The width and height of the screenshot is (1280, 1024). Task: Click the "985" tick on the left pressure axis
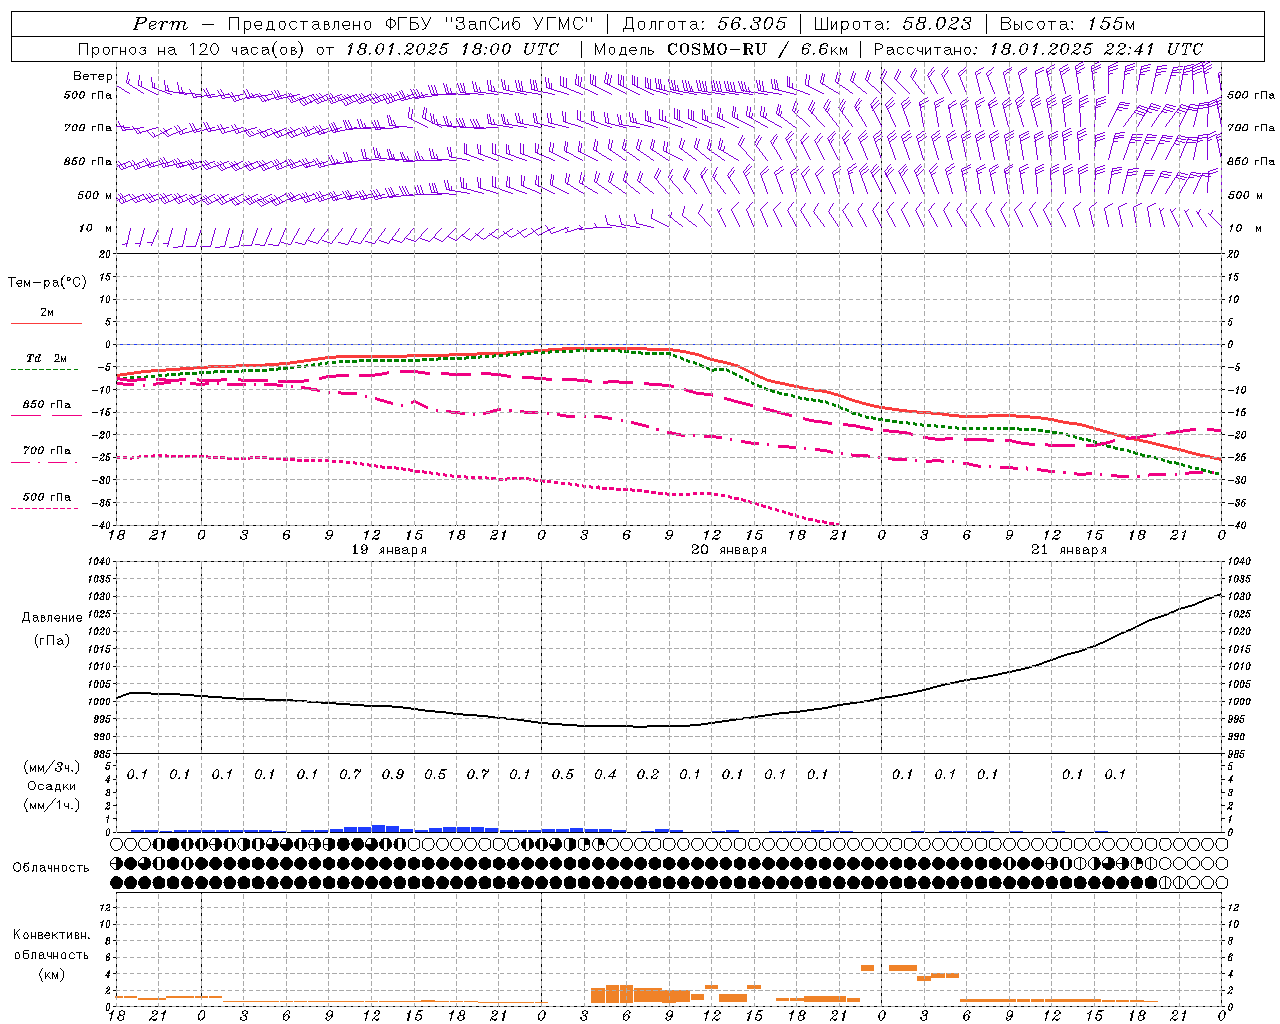coord(102,754)
